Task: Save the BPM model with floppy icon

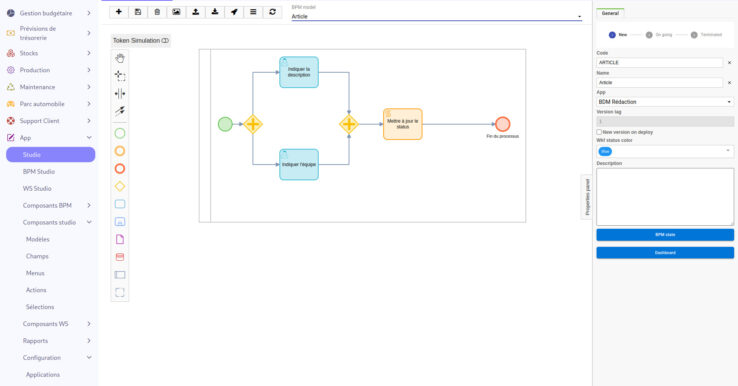Action: click(x=138, y=12)
